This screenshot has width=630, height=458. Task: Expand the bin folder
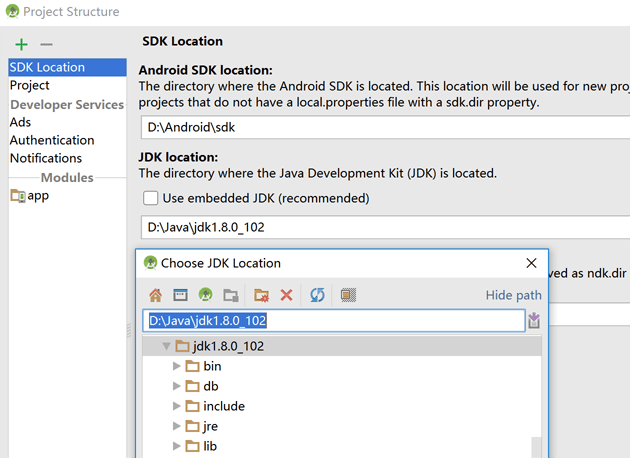coord(176,366)
